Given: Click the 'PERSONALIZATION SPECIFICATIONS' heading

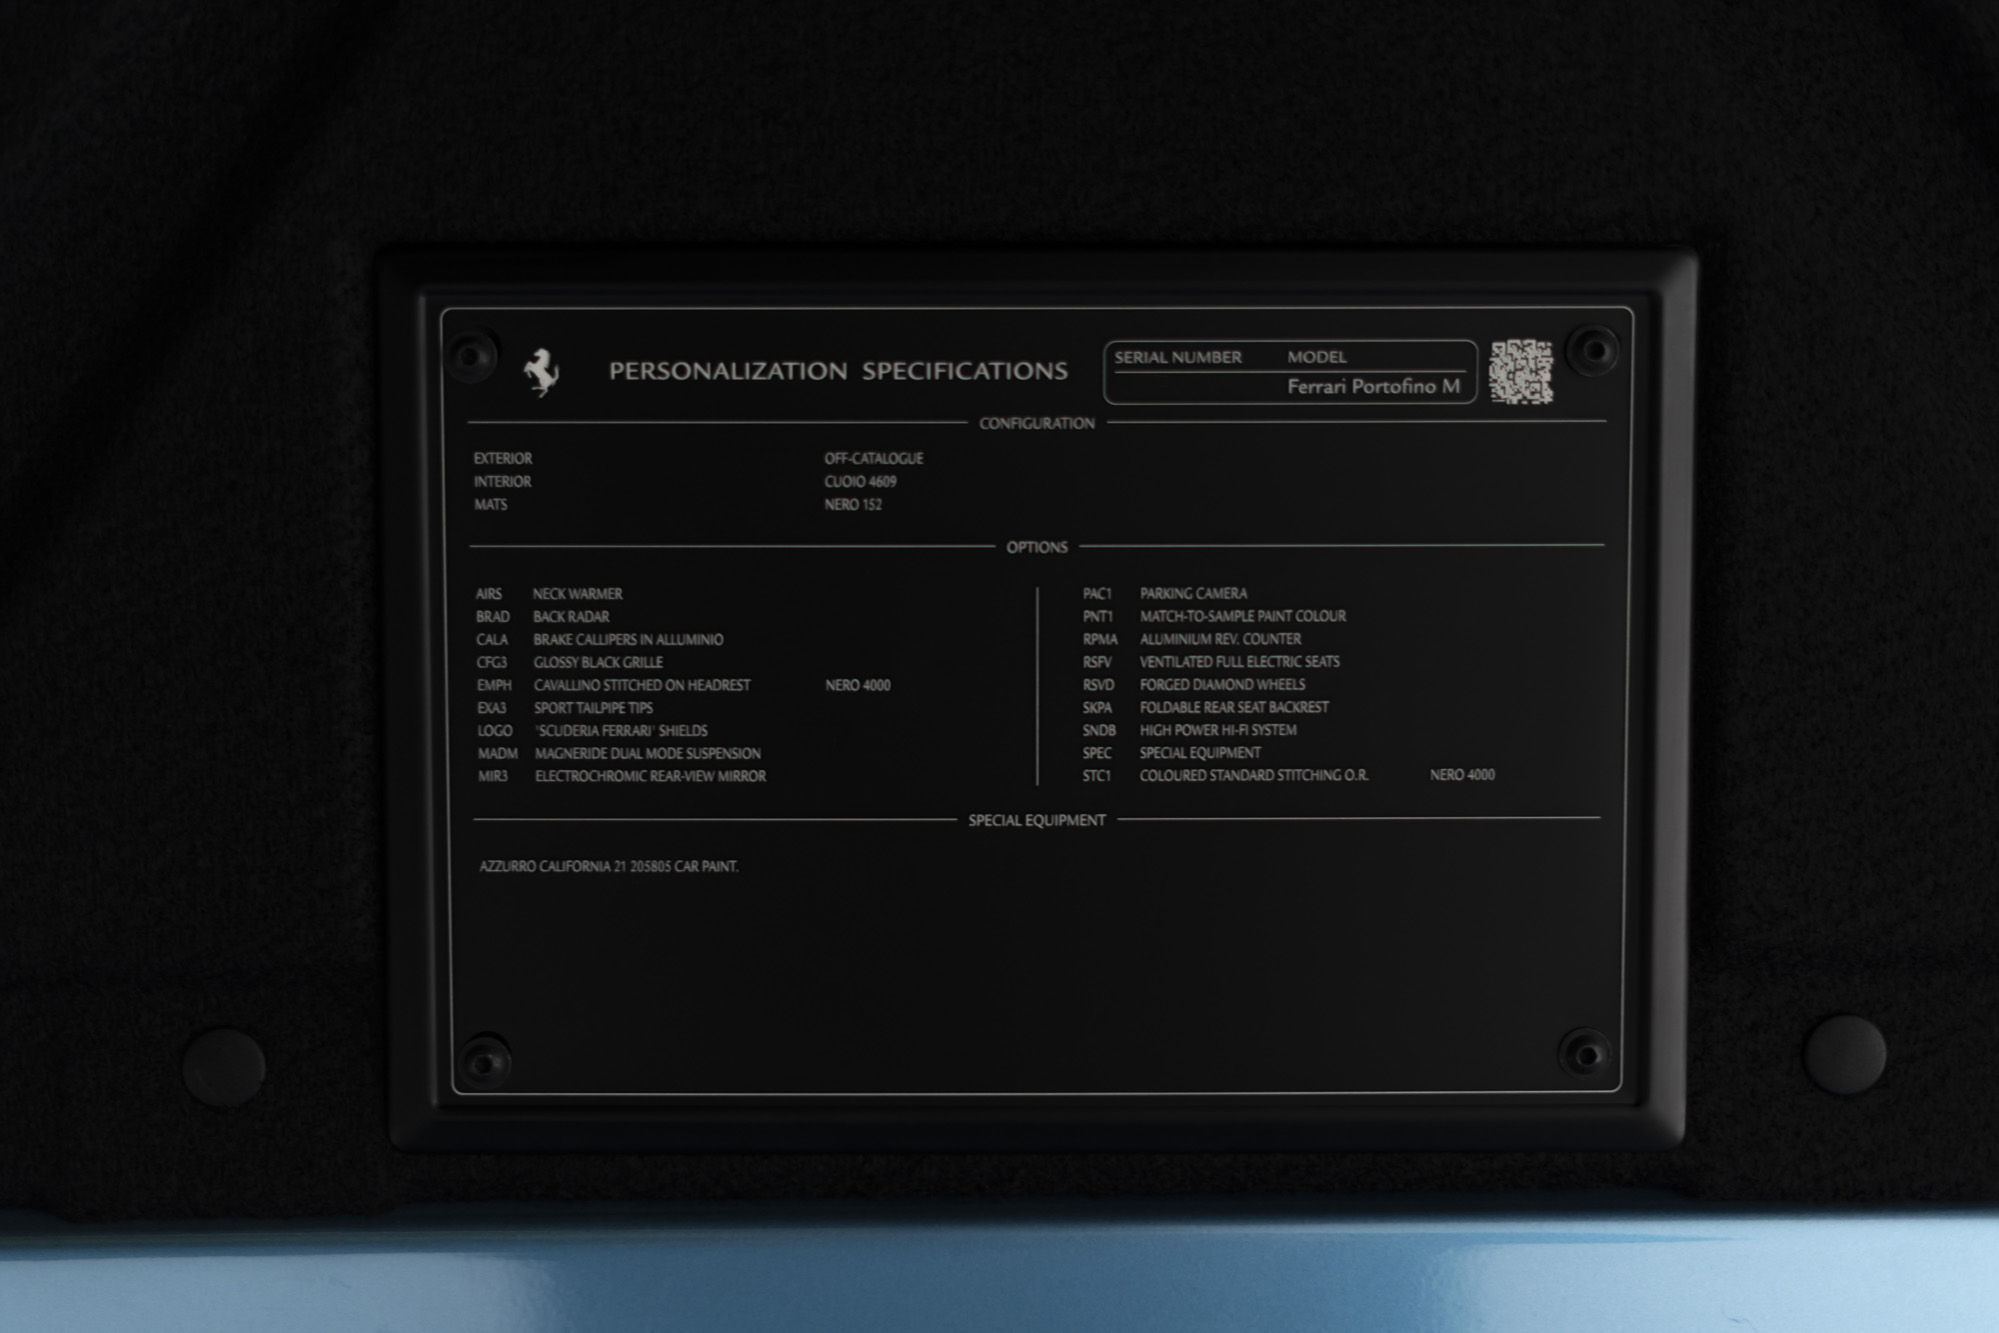Looking at the screenshot, I should [838, 371].
